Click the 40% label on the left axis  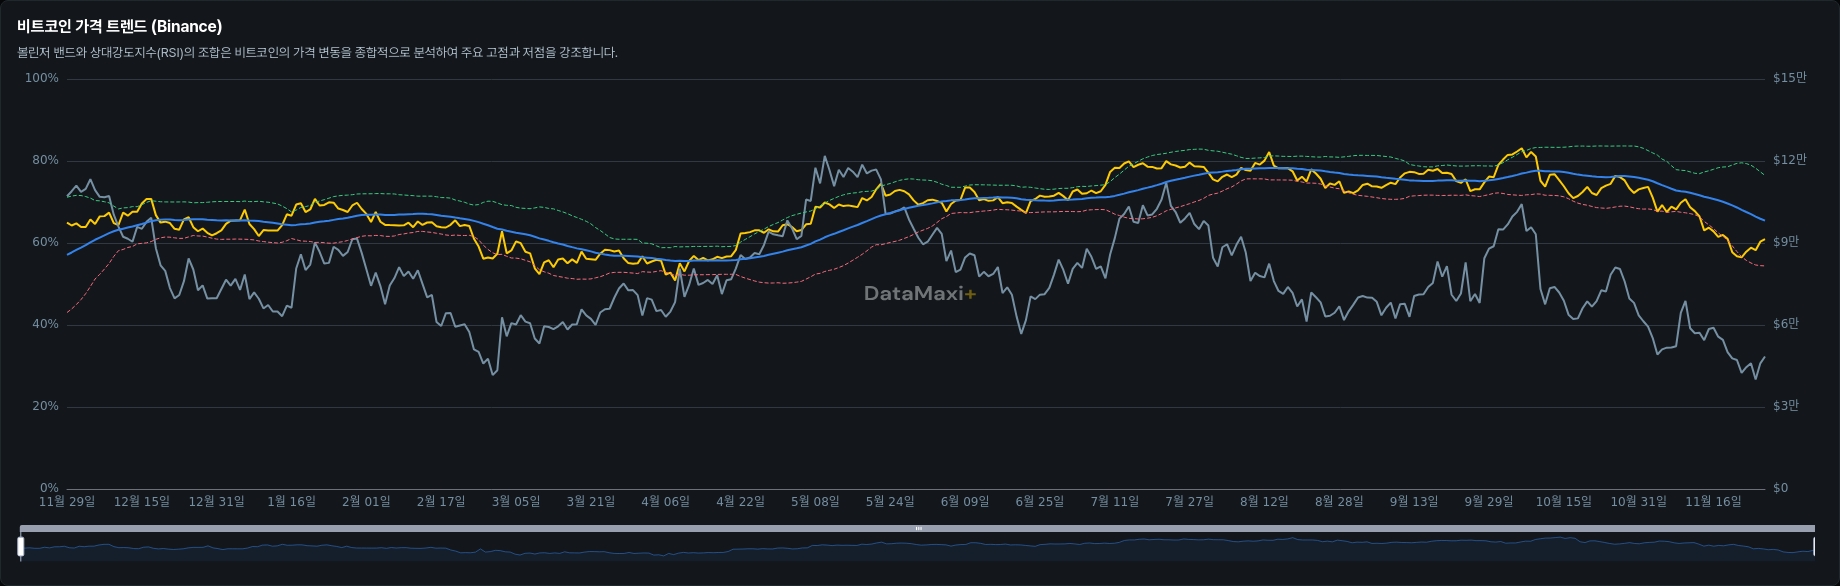pyautogui.click(x=45, y=324)
